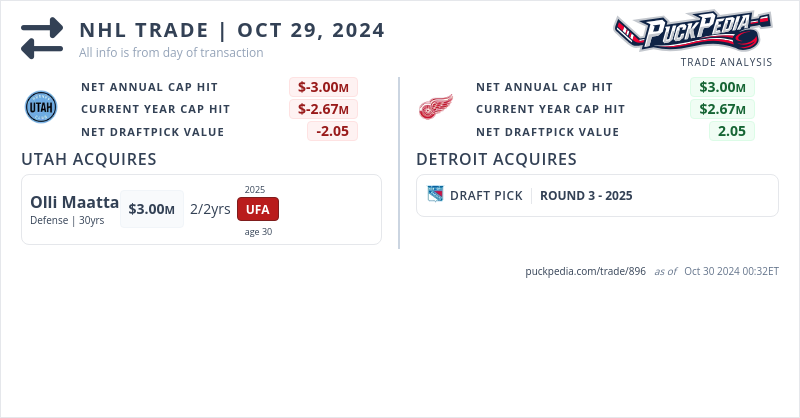
Task: Click the PuckPedia logo
Action: tap(692, 31)
